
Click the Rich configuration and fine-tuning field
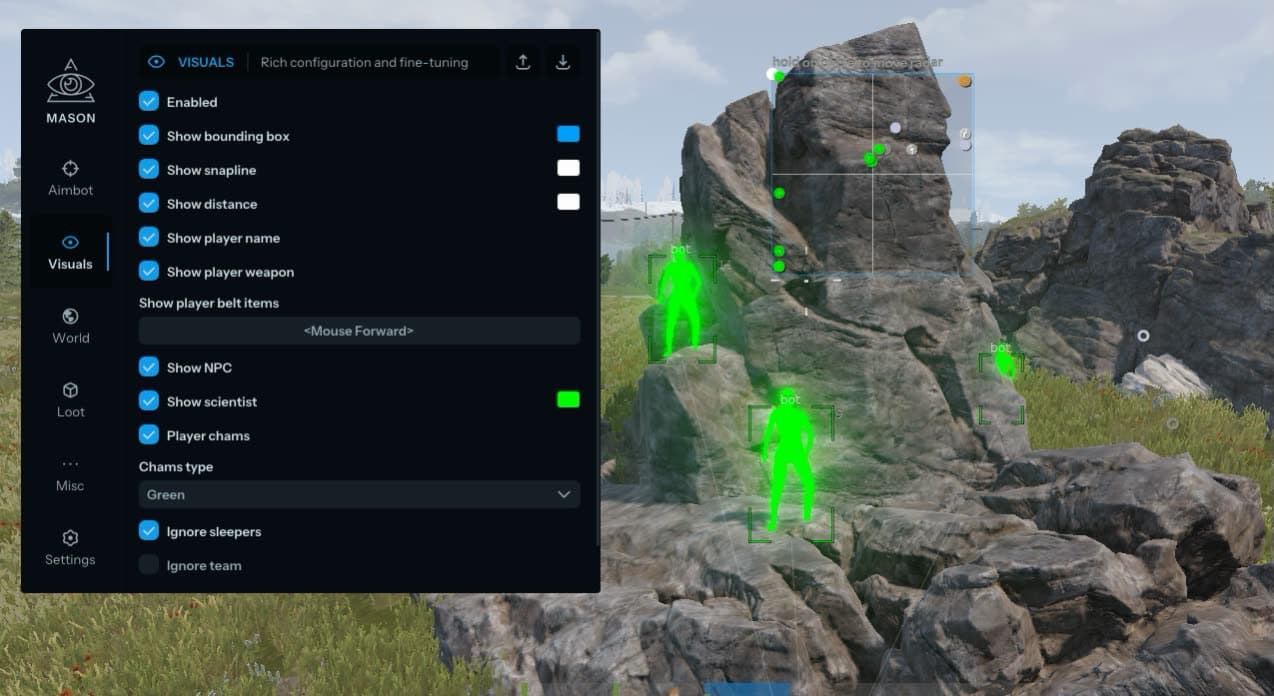point(370,62)
